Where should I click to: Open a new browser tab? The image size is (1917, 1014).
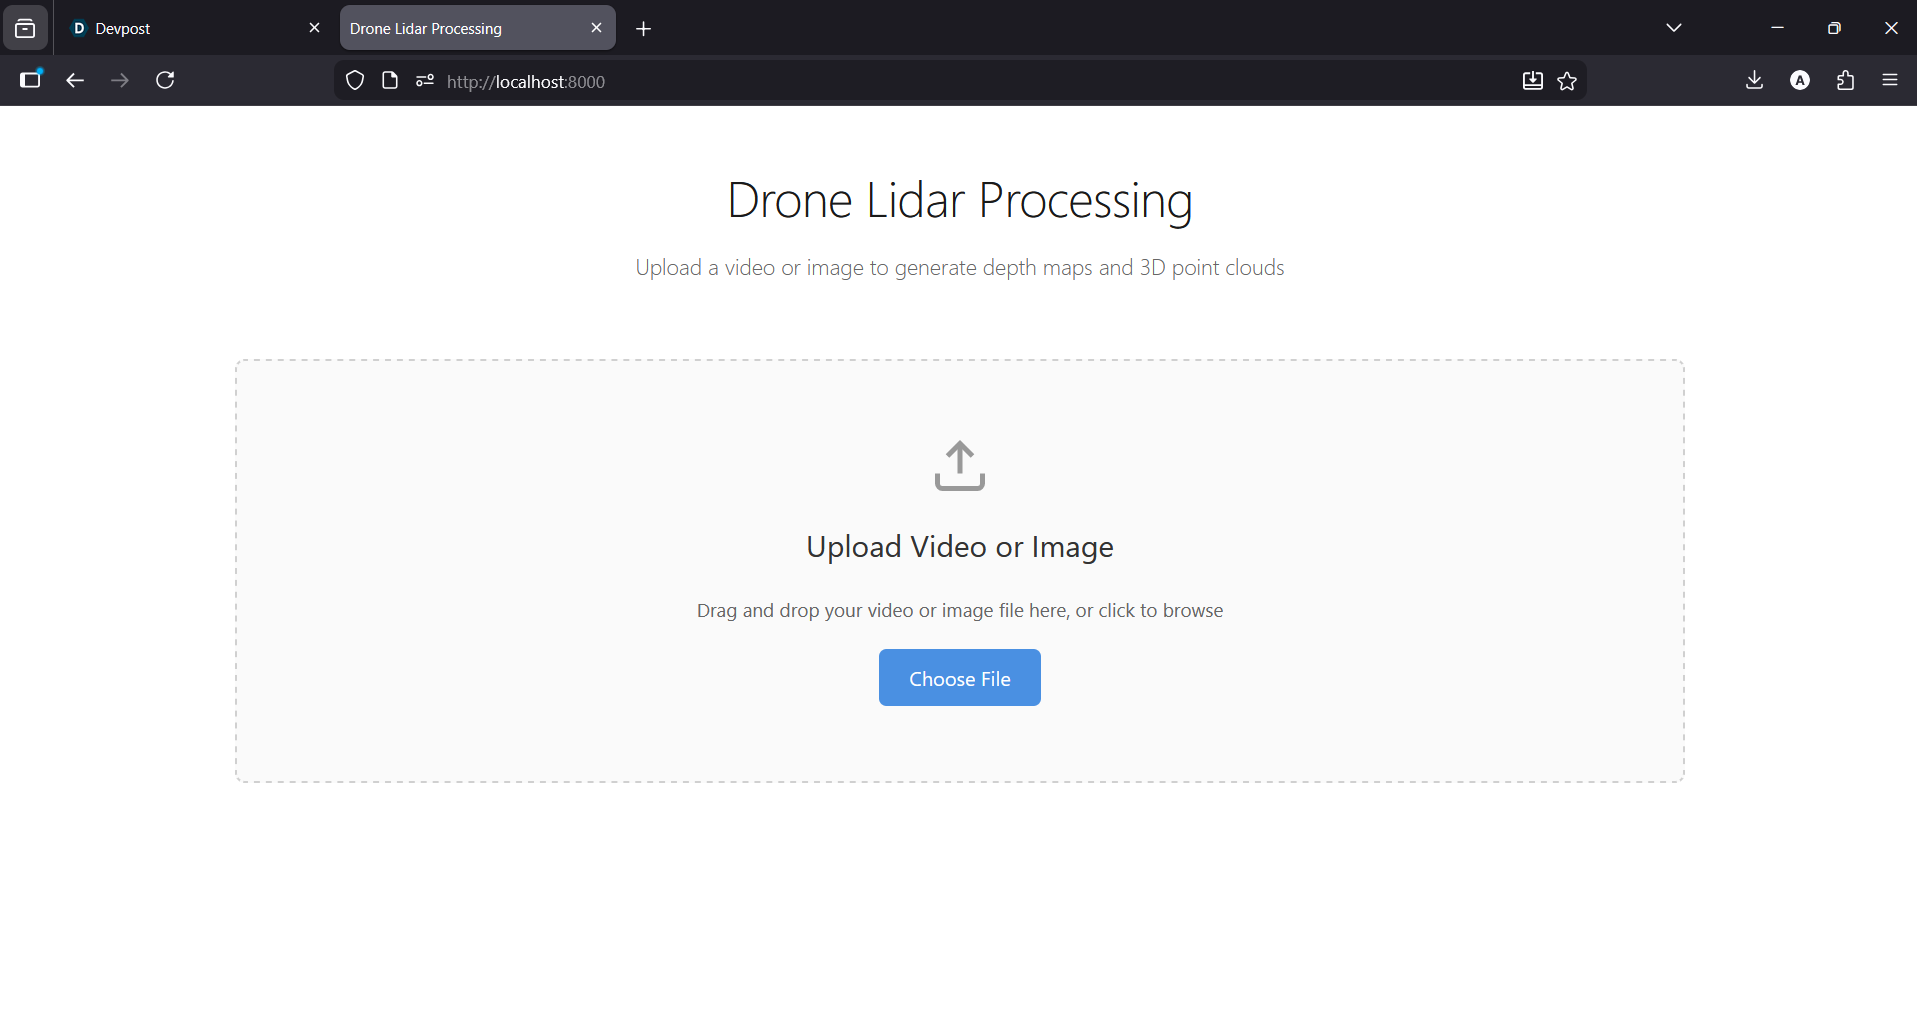644,29
